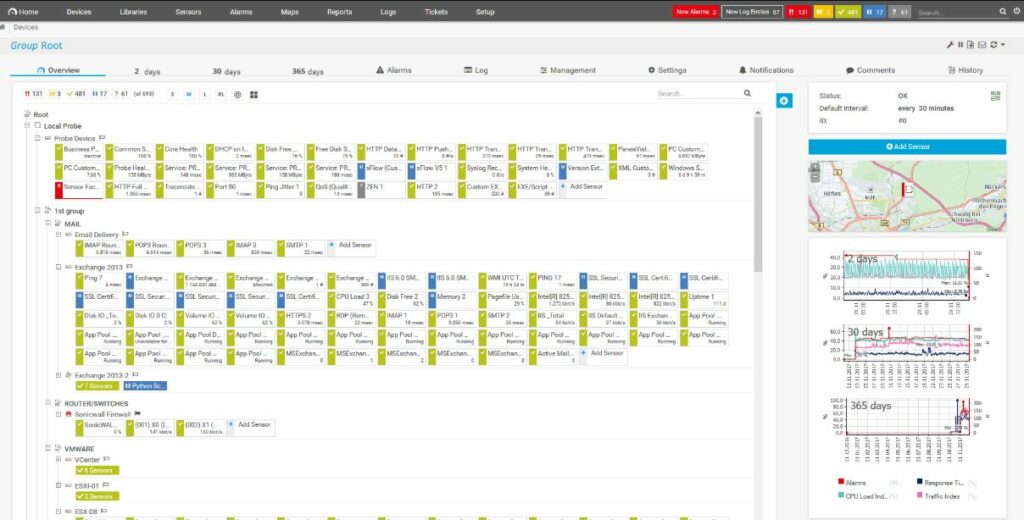Click the magnifier icon in top search bar

(x=1003, y=11)
